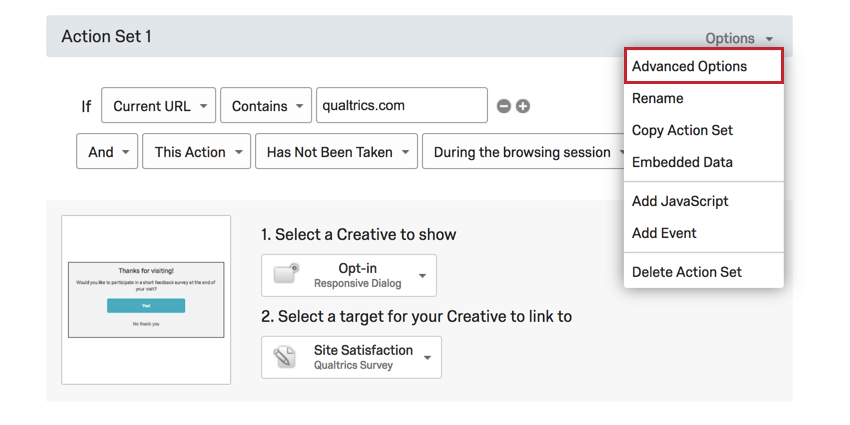Click the qualtrics.com URL text field
This screenshot has height=425, width=850.
point(401,105)
